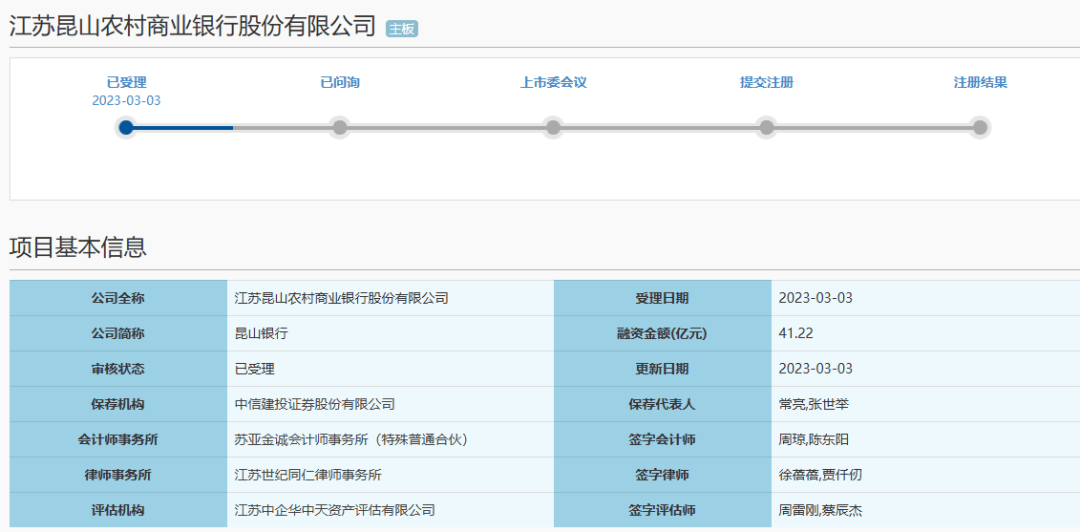
Task: Click the company full name value in table
Action: pyautogui.click(x=342, y=298)
